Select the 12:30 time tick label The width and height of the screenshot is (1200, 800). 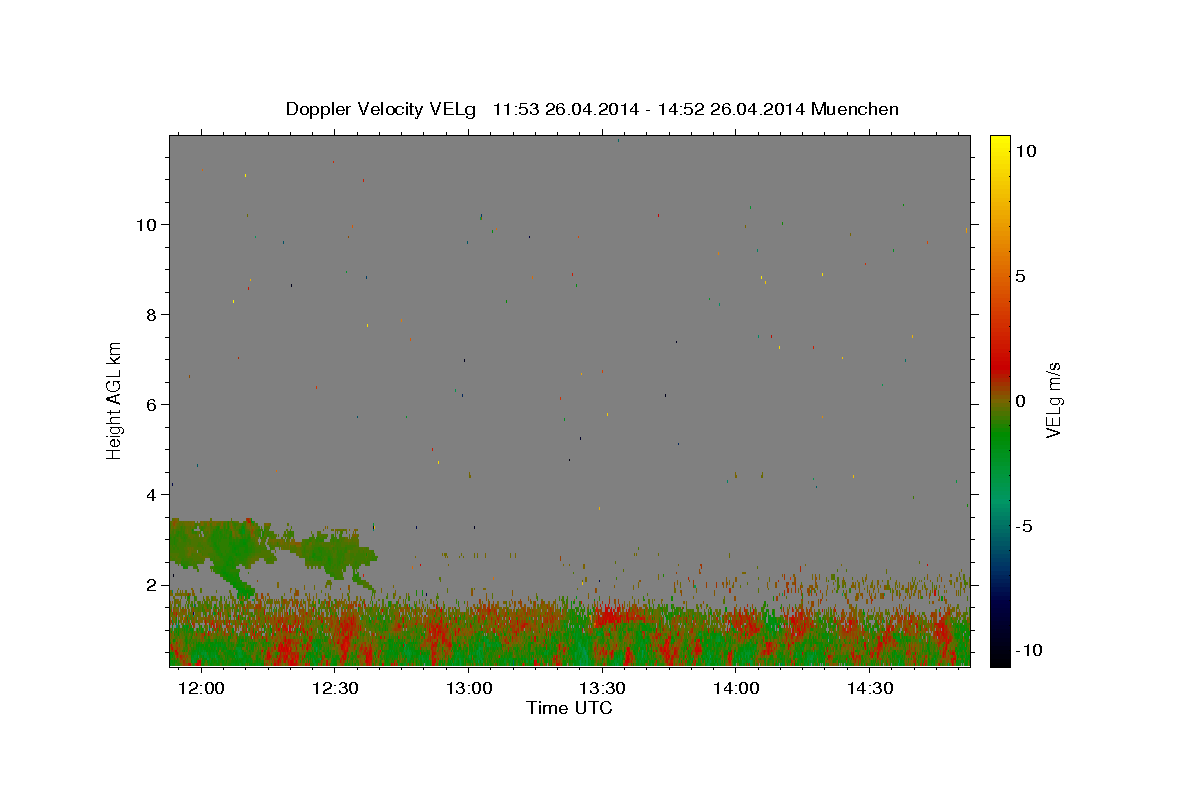click(335, 688)
